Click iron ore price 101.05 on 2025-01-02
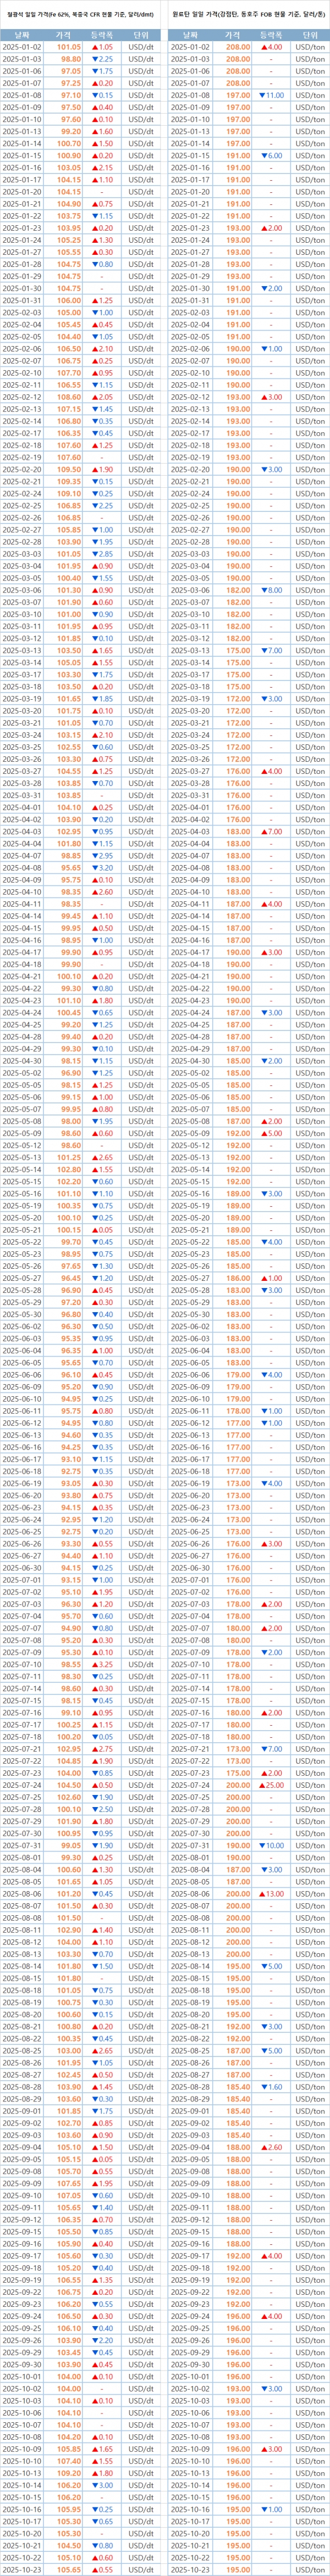Image resolution: width=330 pixels, height=2576 pixels. pyautogui.click(x=68, y=47)
